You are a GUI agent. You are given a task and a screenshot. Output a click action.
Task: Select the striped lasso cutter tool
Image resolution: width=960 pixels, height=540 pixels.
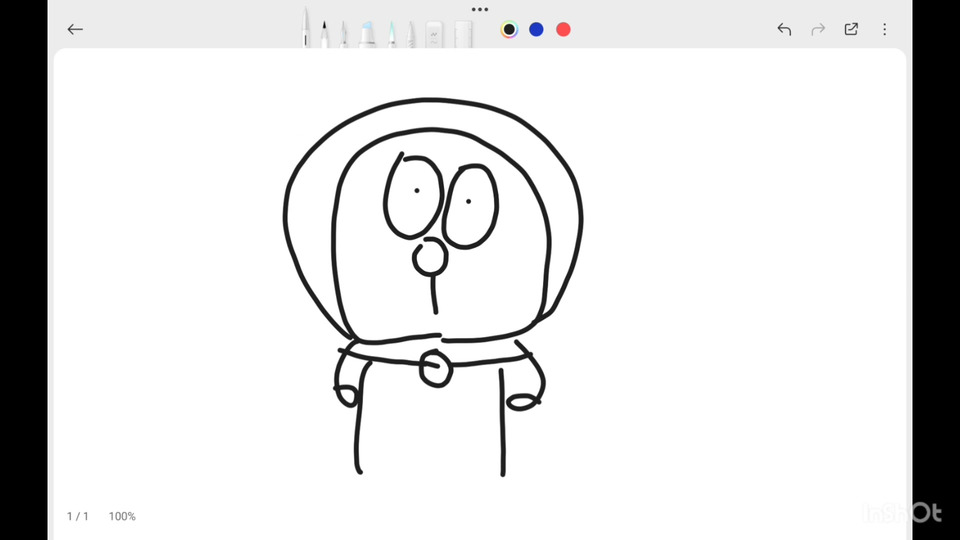click(x=411, y=35)
